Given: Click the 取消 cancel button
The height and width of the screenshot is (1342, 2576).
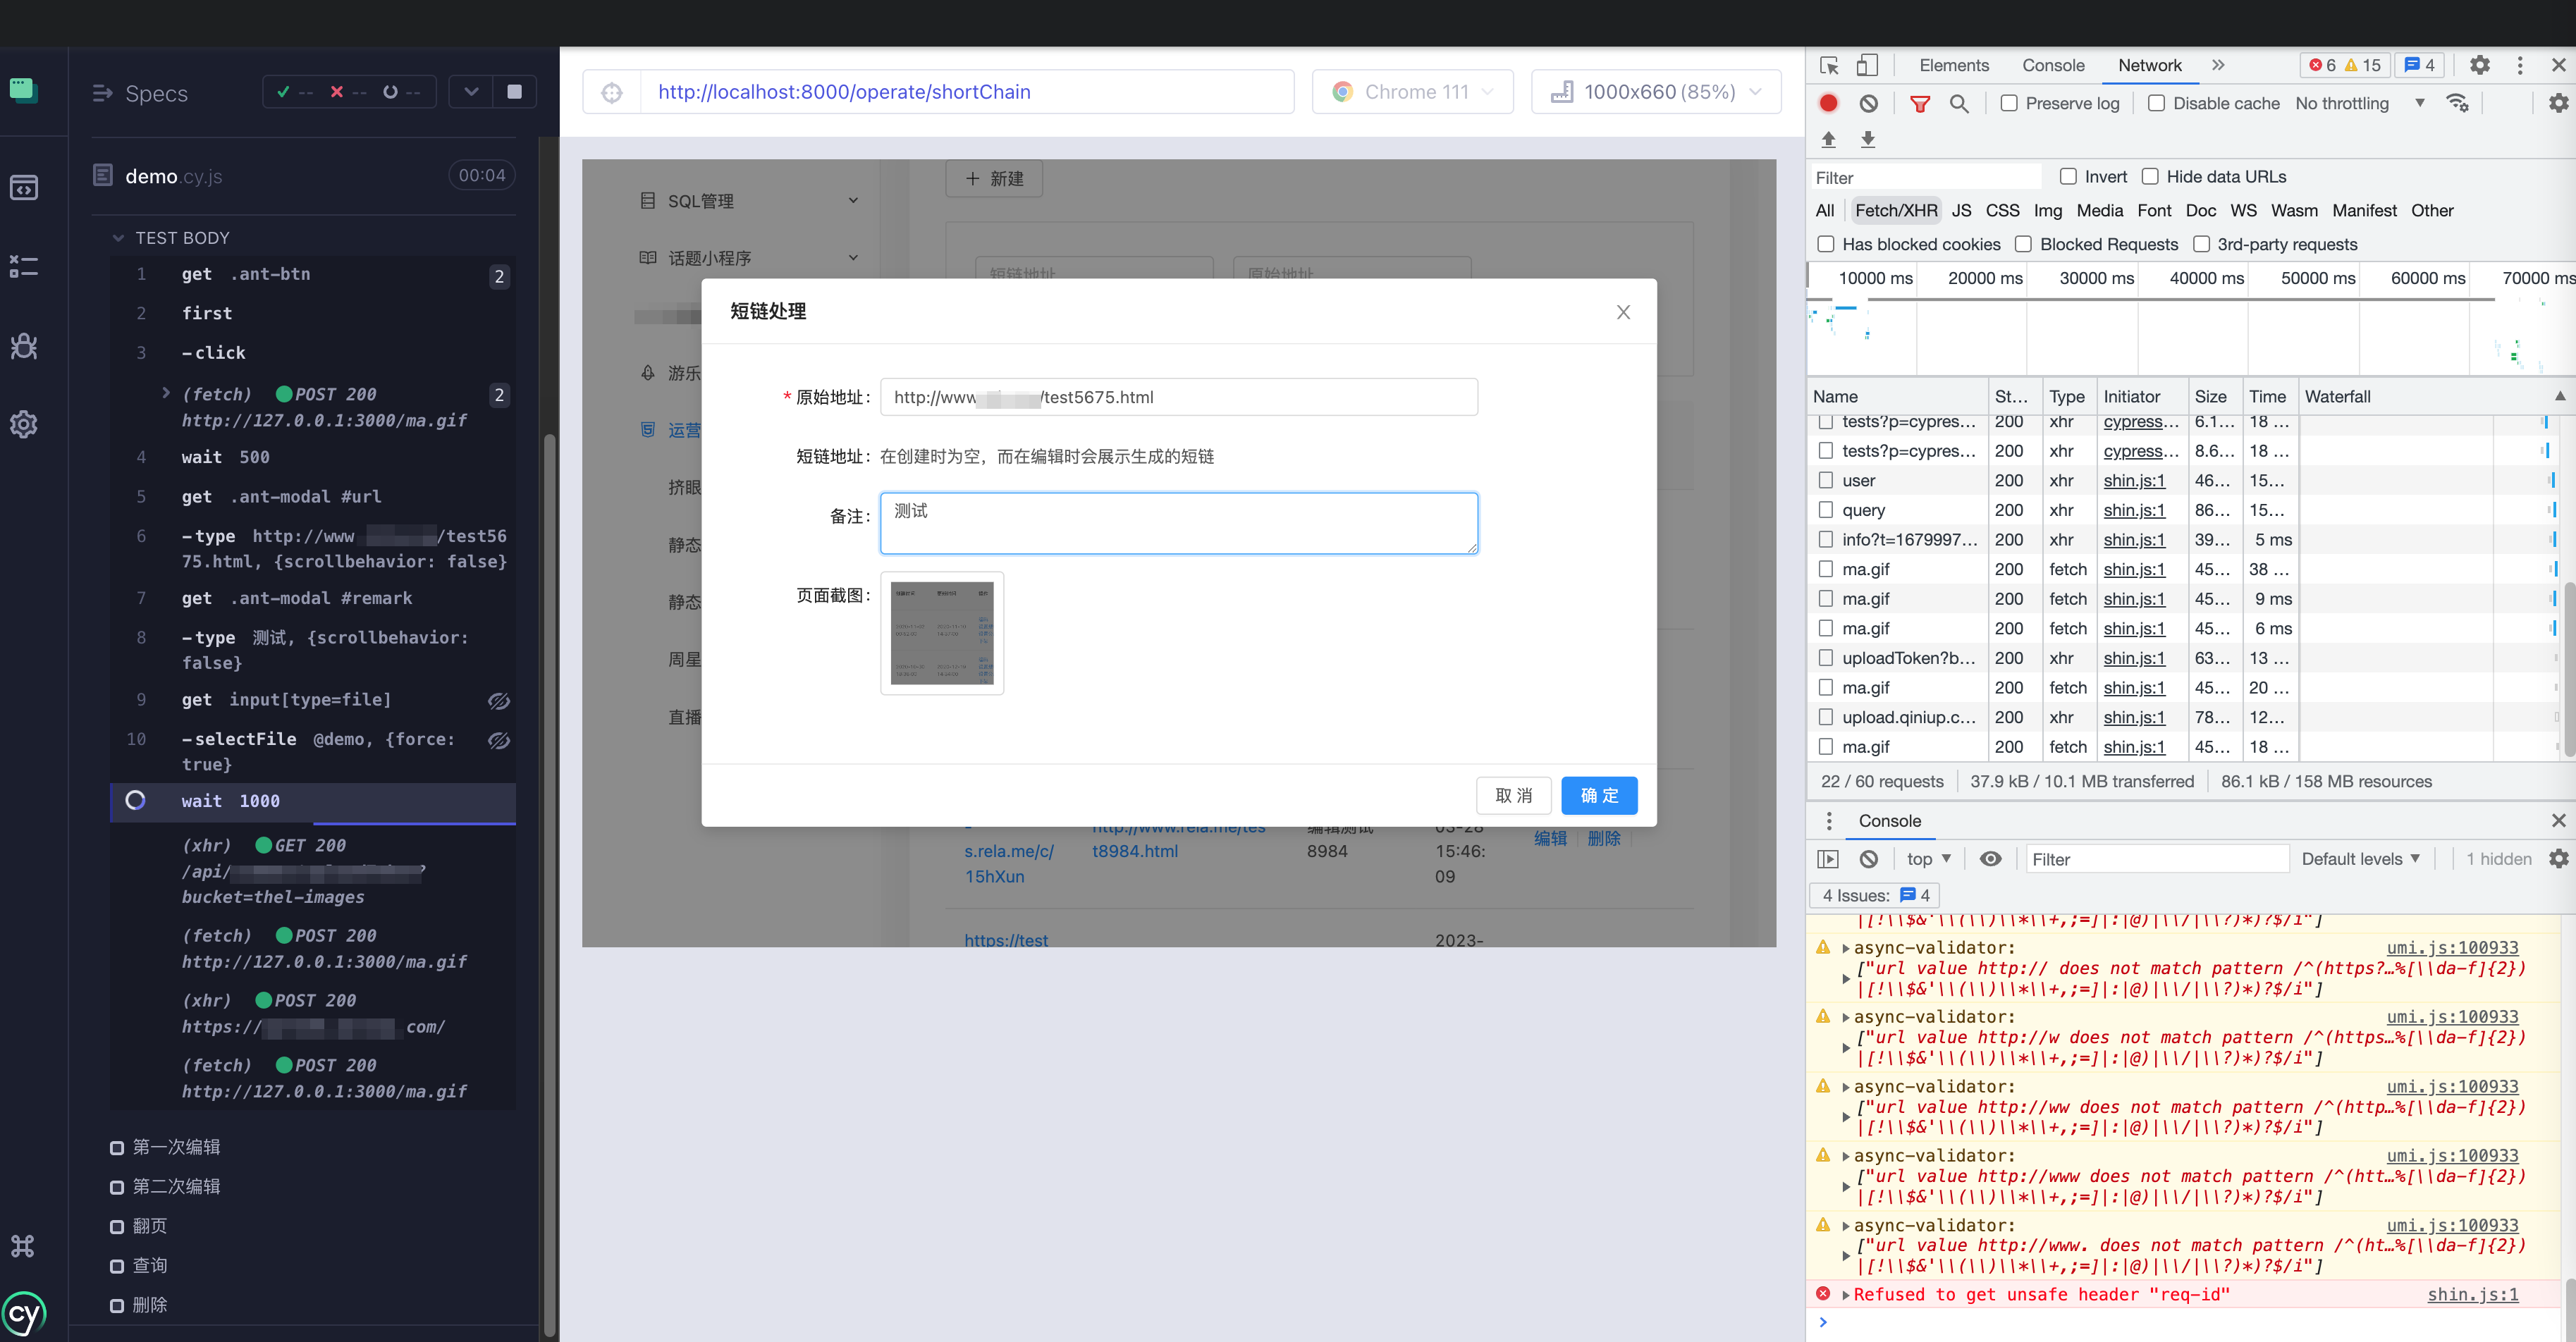Looking at the screenshot, I should [x=1513, y=795].
